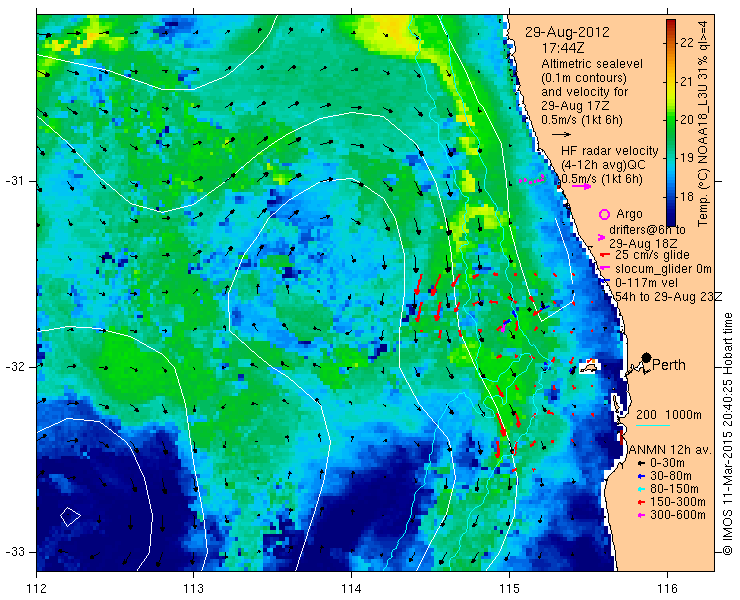Image resolution: width=740 pixels, height=600 pixels.
Task: Click latitude axis label '-32'
Action: click(15, 367)
